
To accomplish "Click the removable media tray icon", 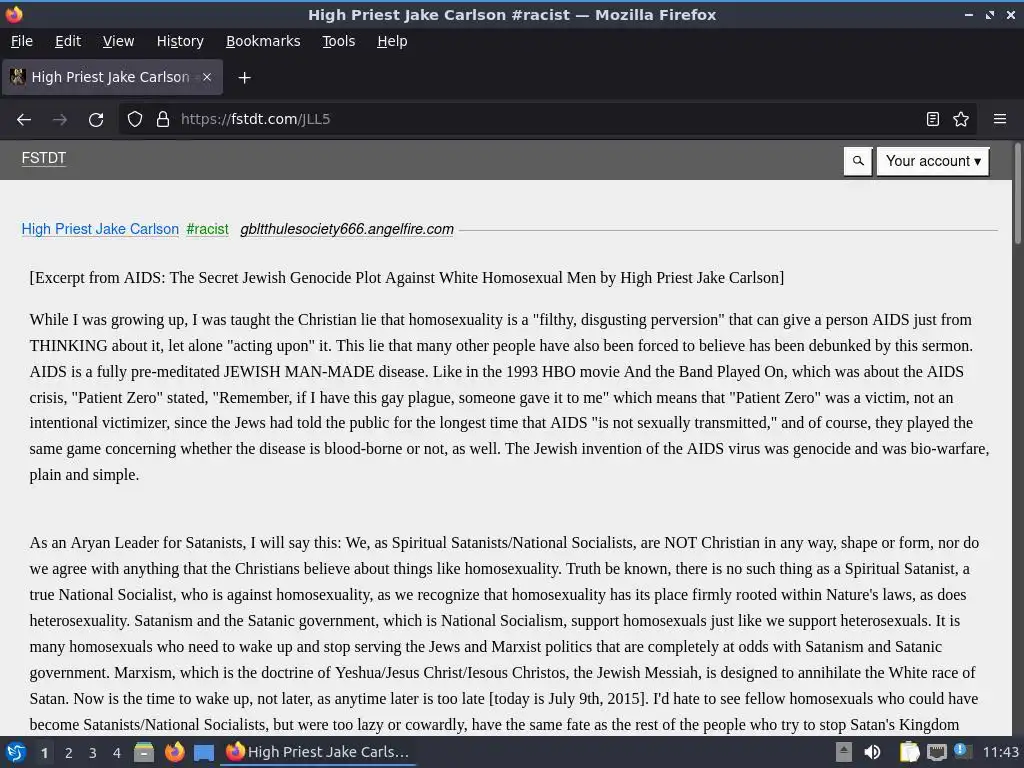I will coord(844,752).
